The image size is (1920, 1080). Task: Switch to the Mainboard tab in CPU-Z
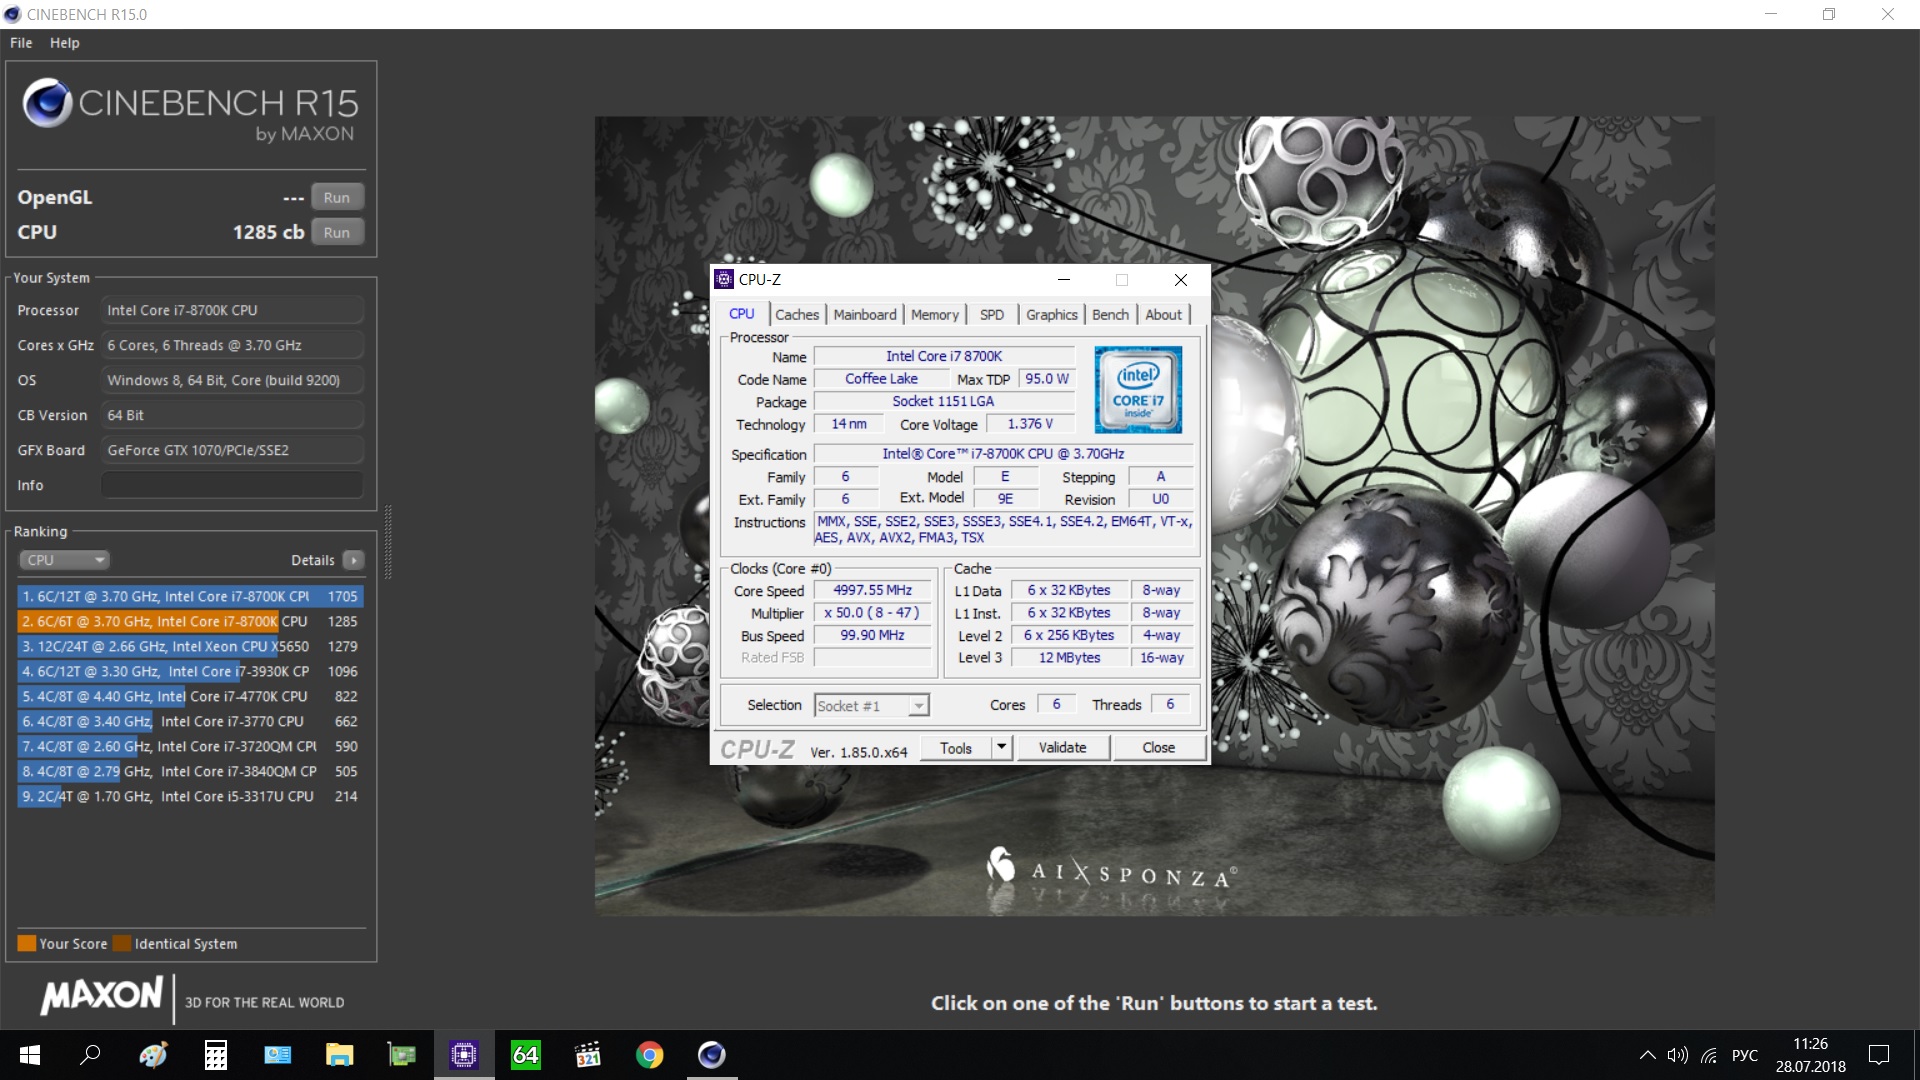click(x=864, y=314)
